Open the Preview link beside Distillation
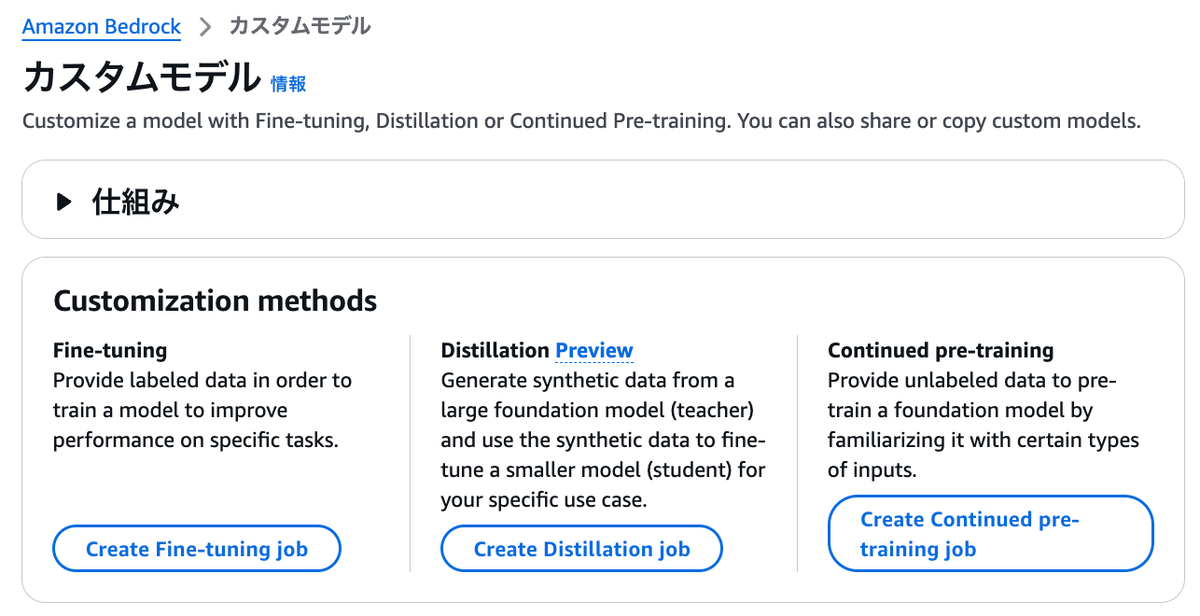The width and height of the screenshot is (1200, 616). [594, 350]
